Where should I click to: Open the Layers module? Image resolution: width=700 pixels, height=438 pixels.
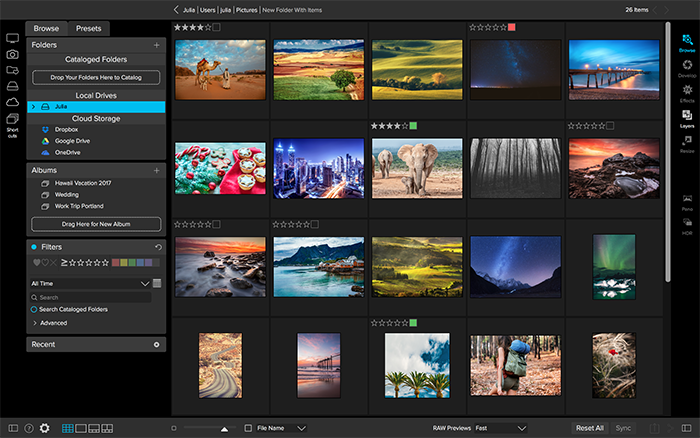(687, 118)
